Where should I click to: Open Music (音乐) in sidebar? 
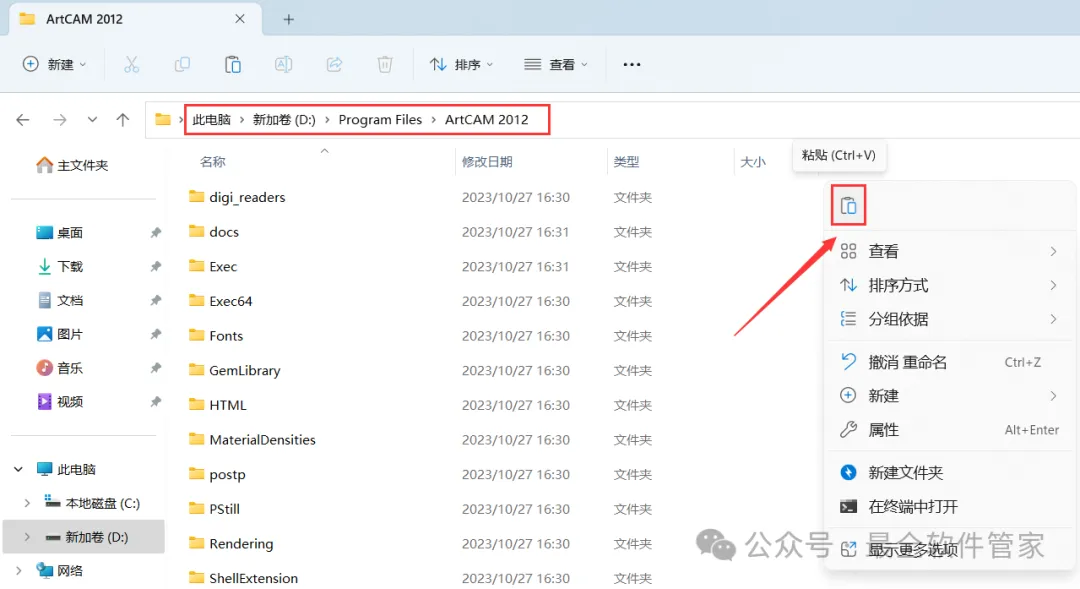60,368
